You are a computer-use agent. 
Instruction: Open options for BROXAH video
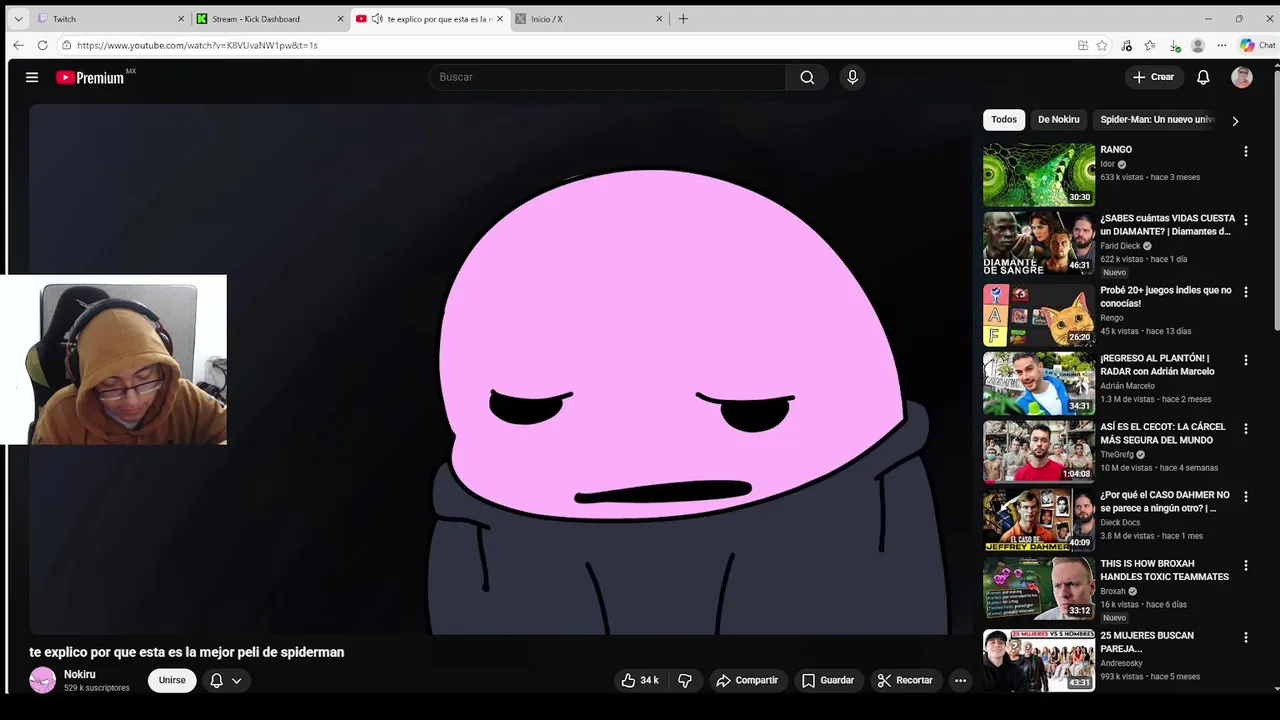1245,565
